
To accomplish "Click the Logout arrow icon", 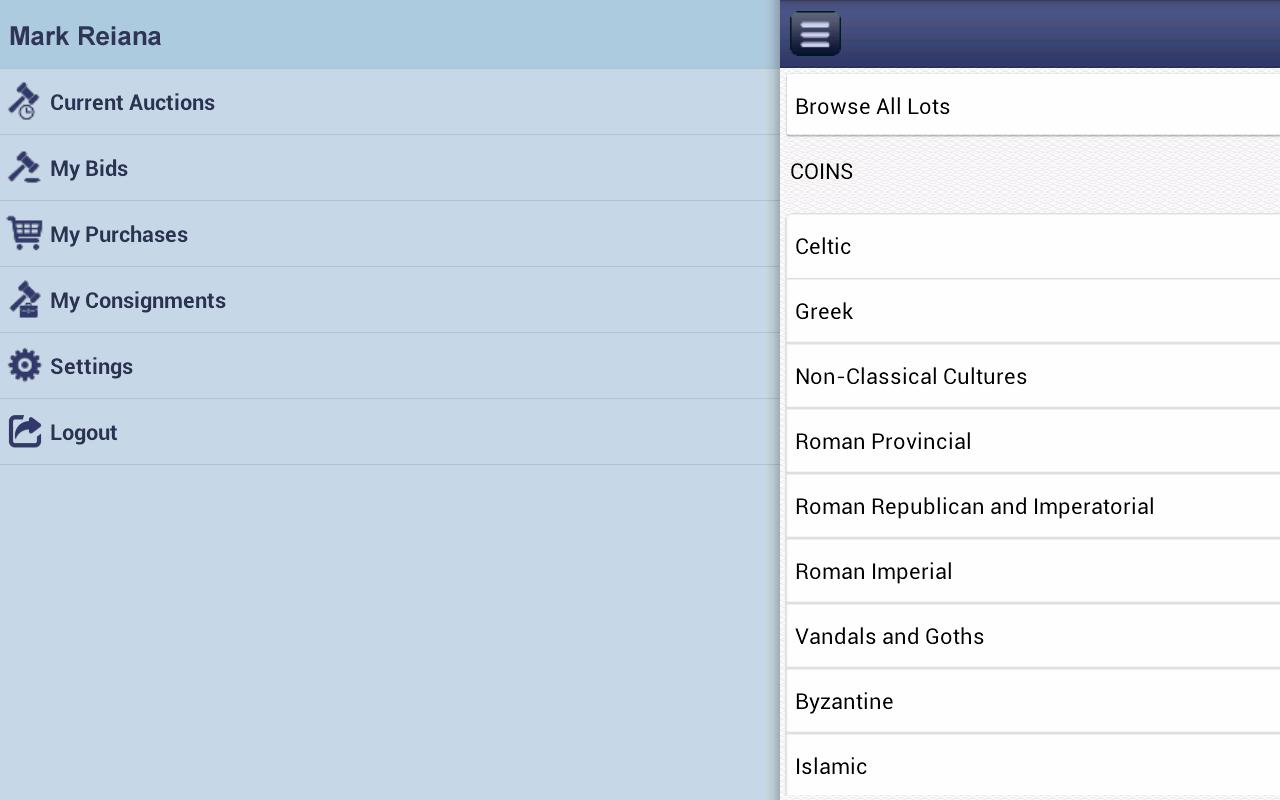I will click(24, 432).
